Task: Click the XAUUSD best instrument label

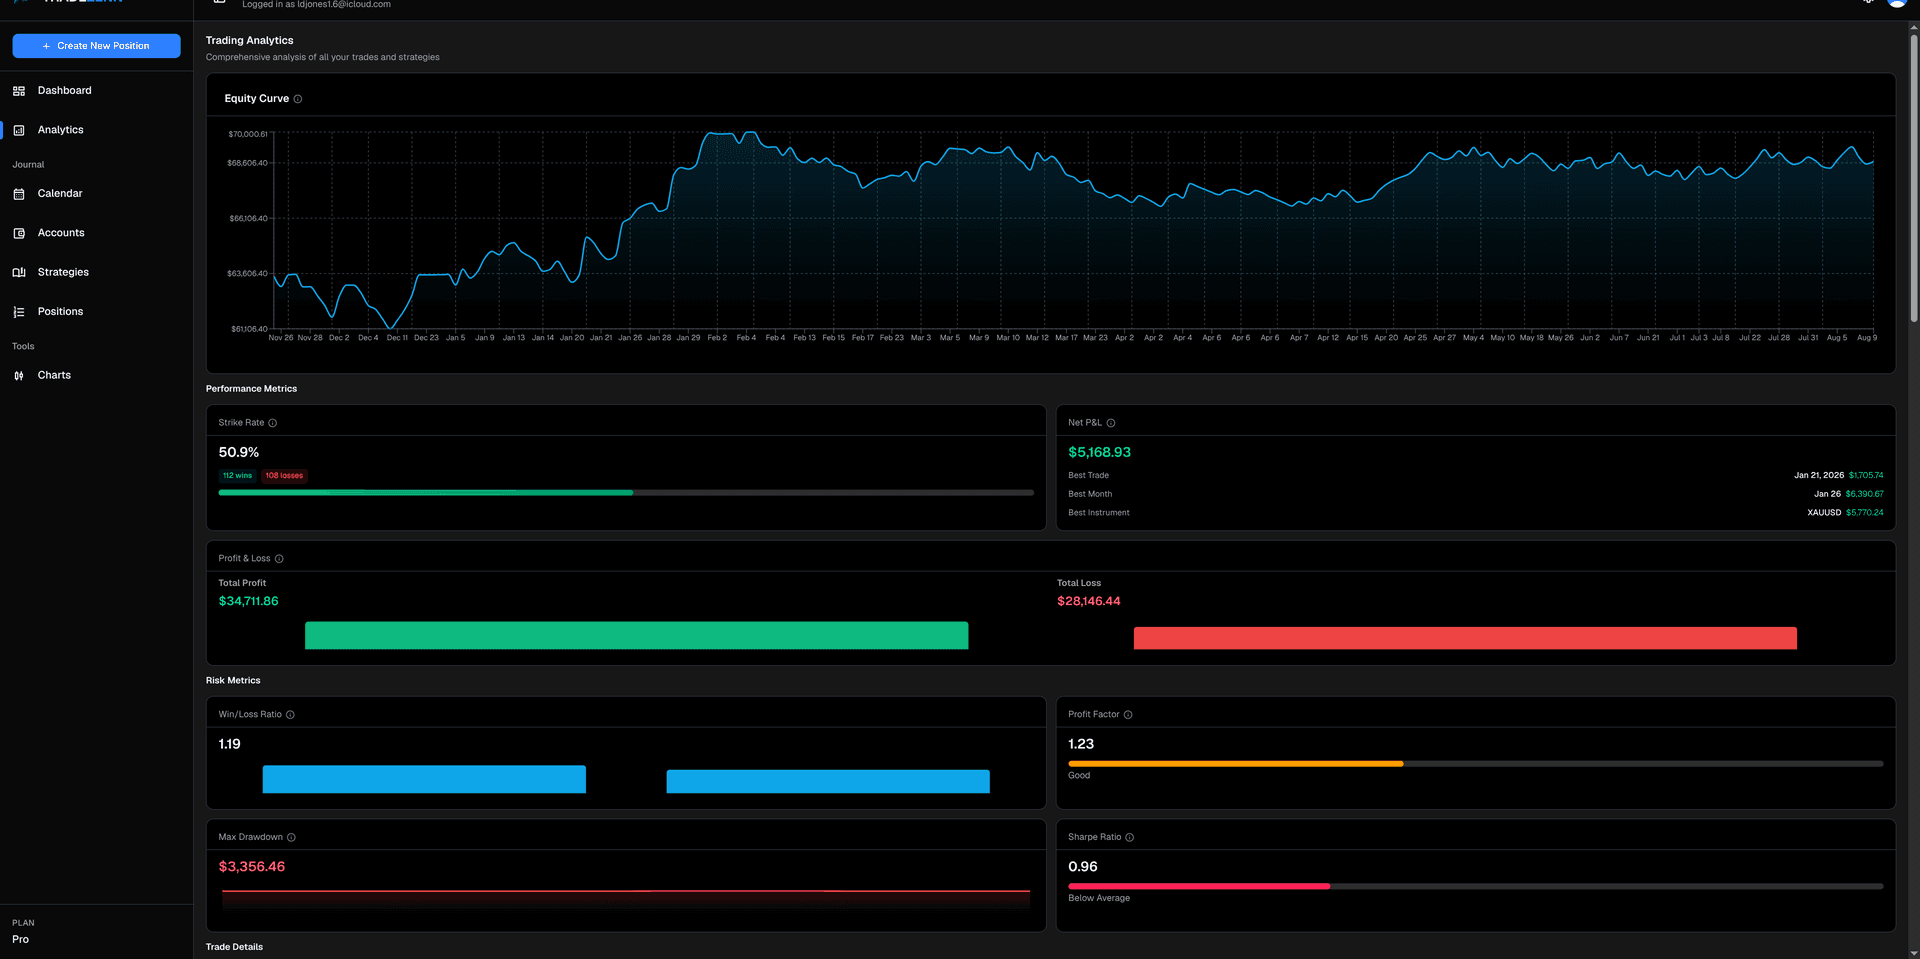Action: click(1824, 513)
